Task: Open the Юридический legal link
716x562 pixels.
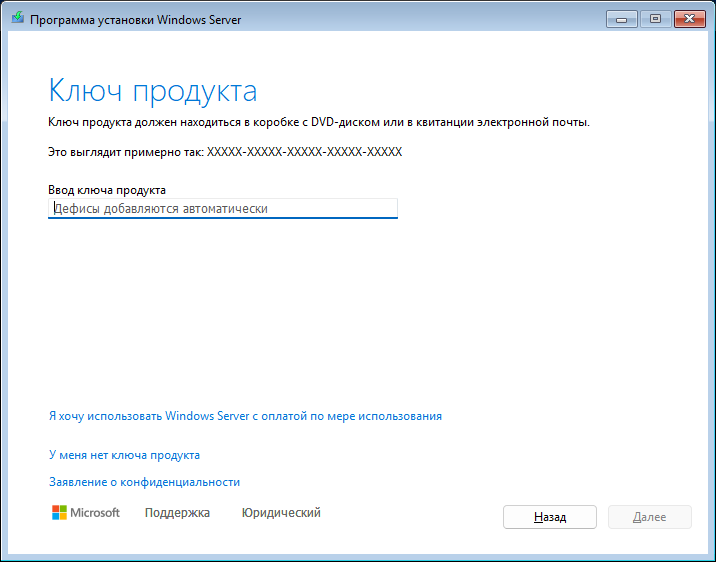Action: (281, 513)
